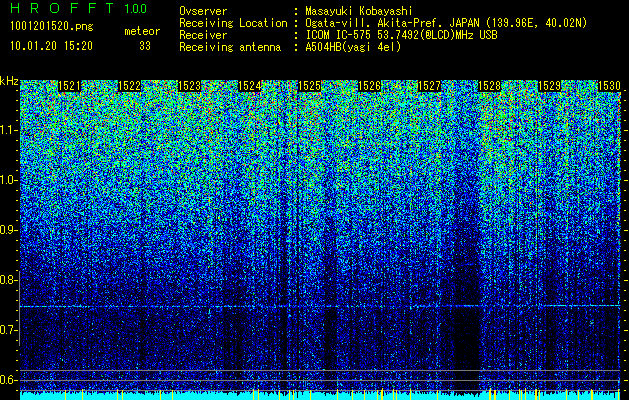The width and height of the screenshot is (629, 400).
Task: Click the 0.6 frequency axis label
Action: (x=8, y=380)
